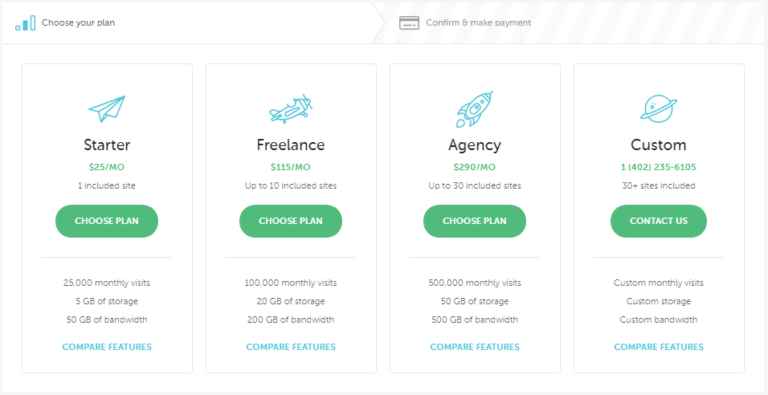The height and width of the screenshot is (395, 768).
Task: Click the 1 (402) 235-6105 phone number
Action: [x=659, y=167]
